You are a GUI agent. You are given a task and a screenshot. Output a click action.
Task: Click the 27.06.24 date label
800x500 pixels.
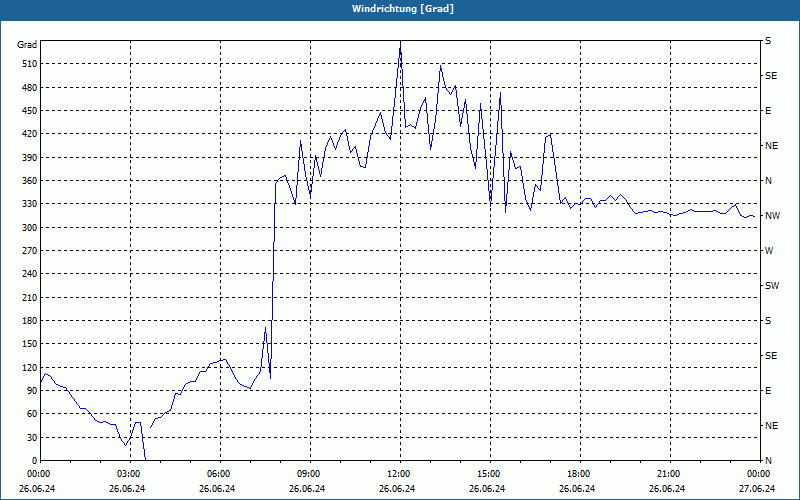coord(757,489)
